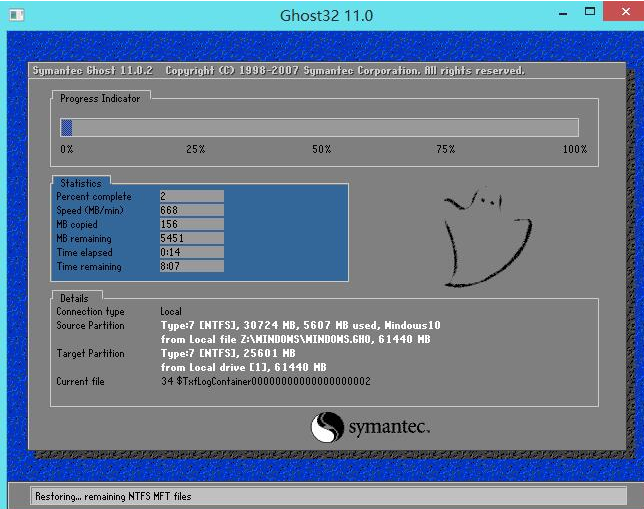Click the status bar restoring message
This screenshot has width=644, height=509.
point(112,496)
